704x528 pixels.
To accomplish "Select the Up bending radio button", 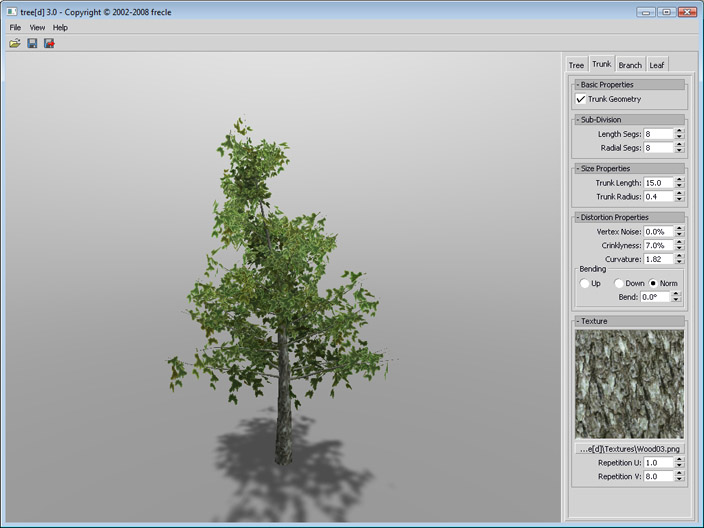I will click(x=584, y=283).
